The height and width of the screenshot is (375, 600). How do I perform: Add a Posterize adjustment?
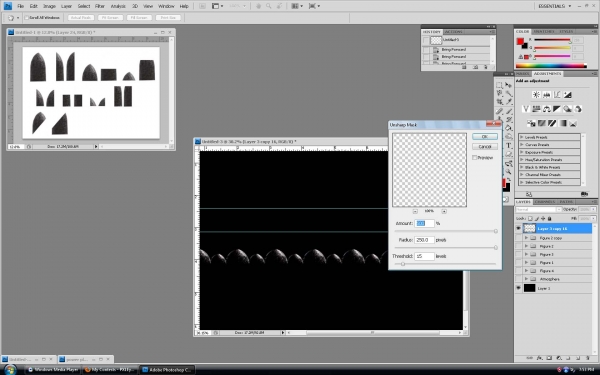point(541,123)
